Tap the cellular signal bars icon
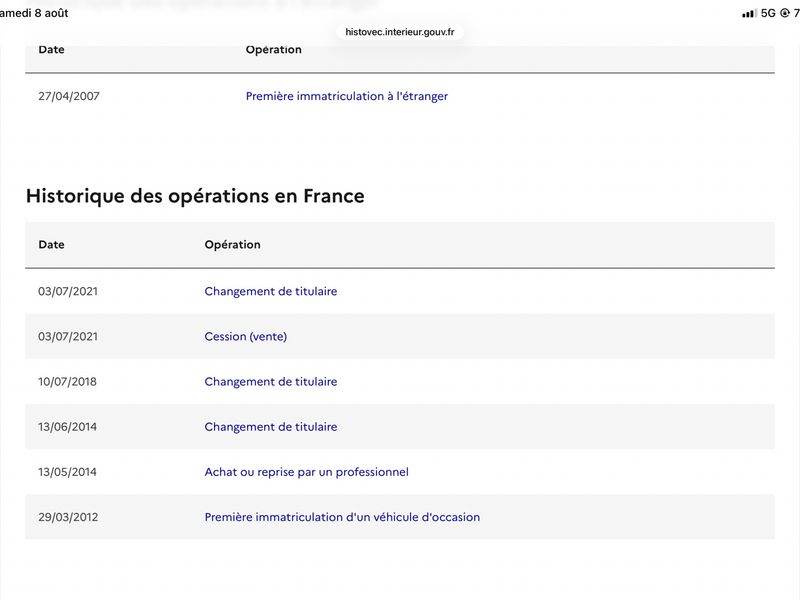The width and height of the screenshot is (800, 600). (748, 14)
